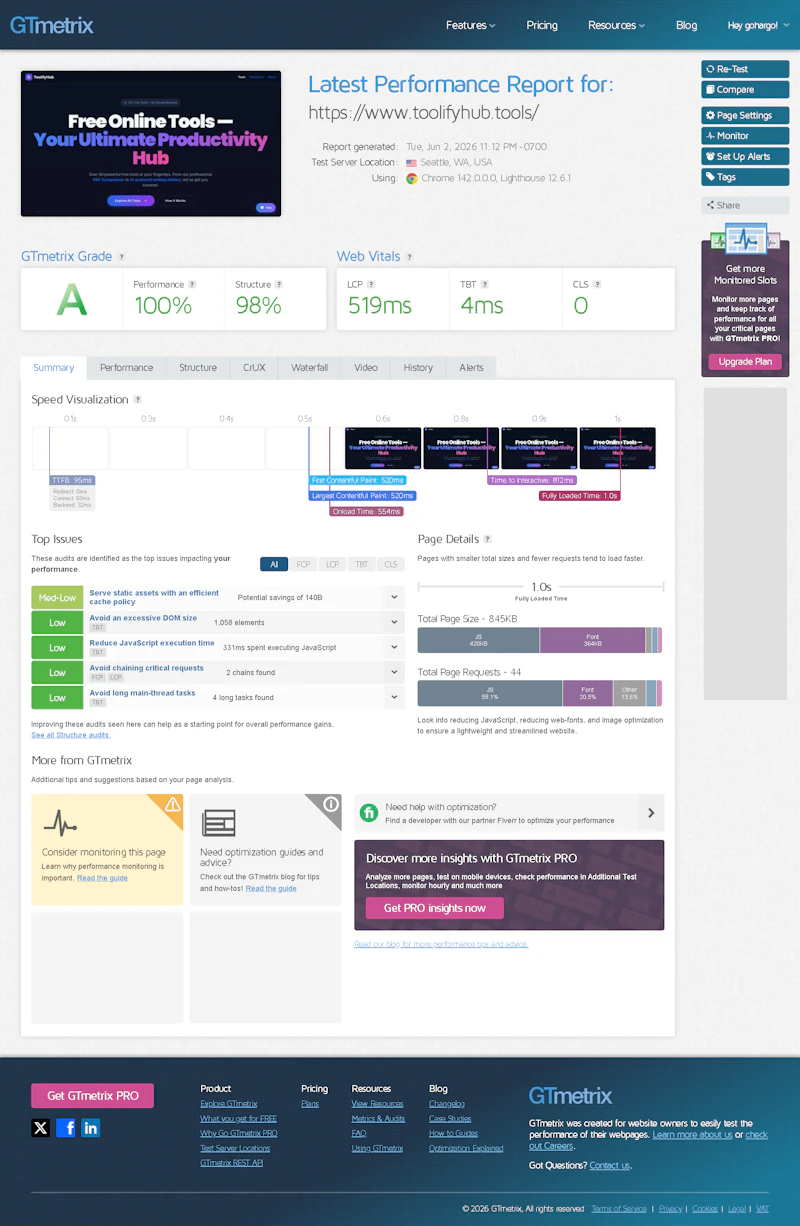The image size is (800, 1226).
Task: Open the X (Twitter) social icon
Action: [40, 1128]
